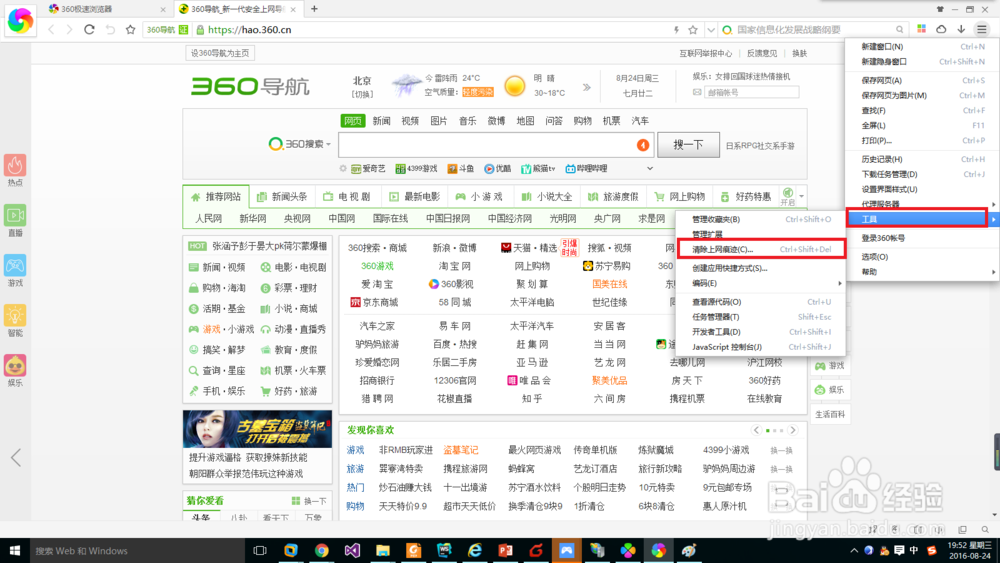Switch the search type to 图片

pos(439,121)
